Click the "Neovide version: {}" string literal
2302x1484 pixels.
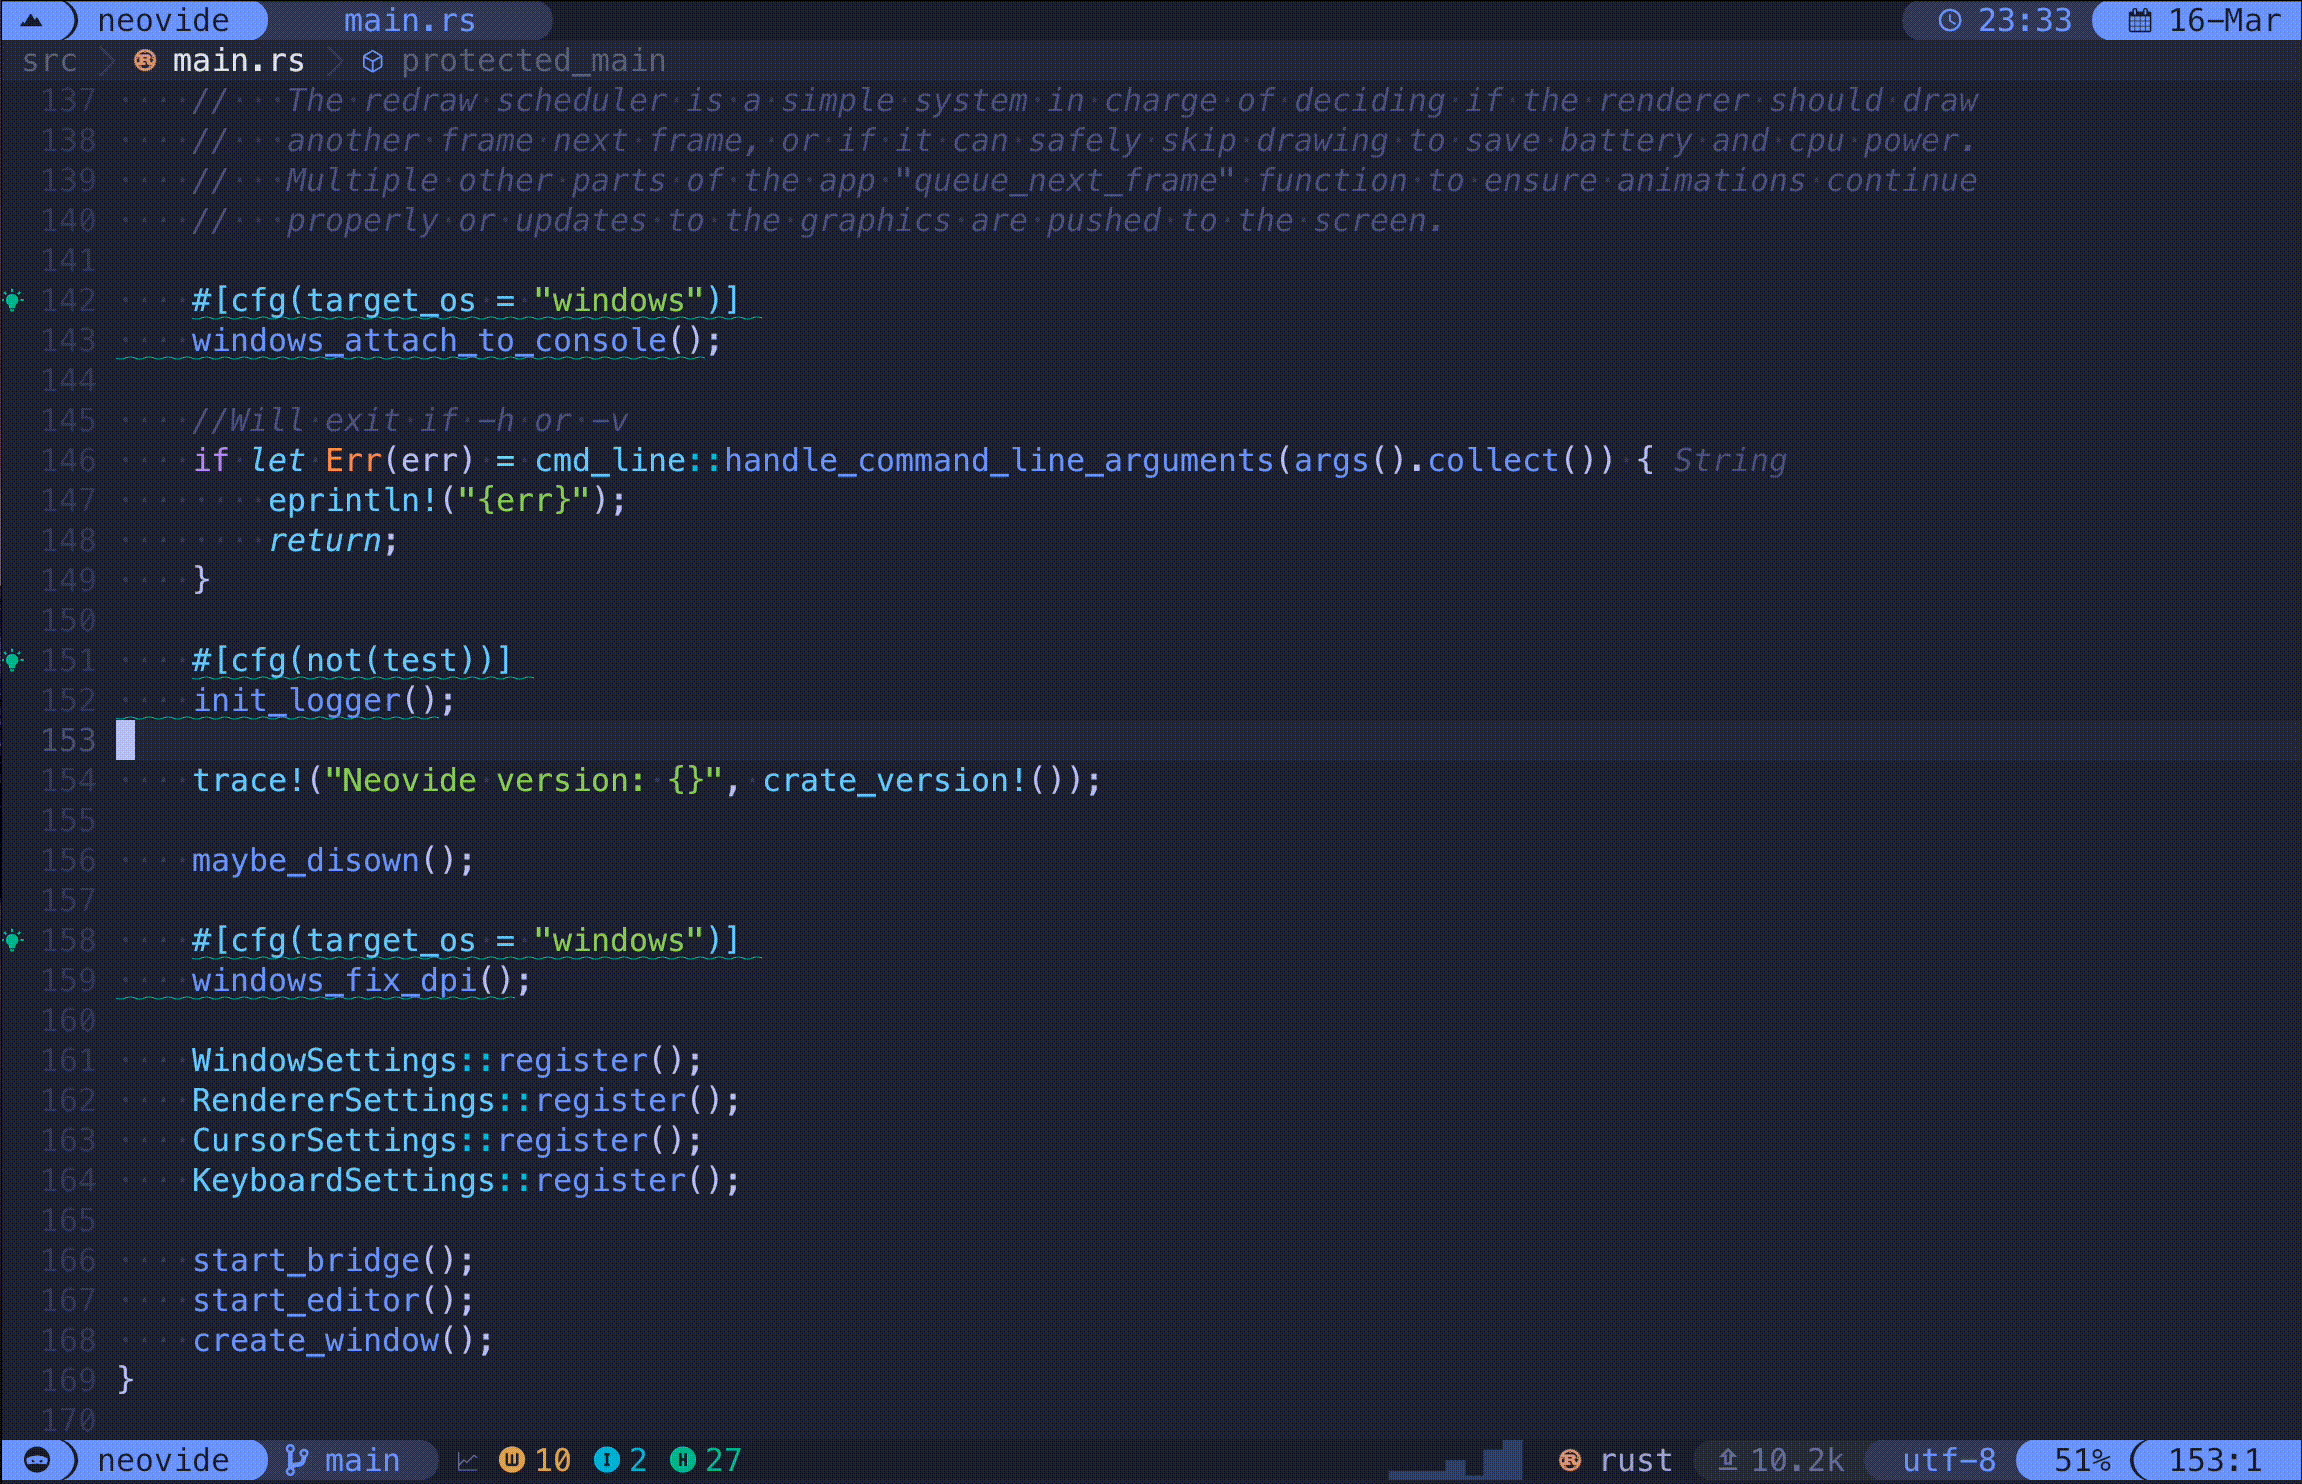click(523, 780)
